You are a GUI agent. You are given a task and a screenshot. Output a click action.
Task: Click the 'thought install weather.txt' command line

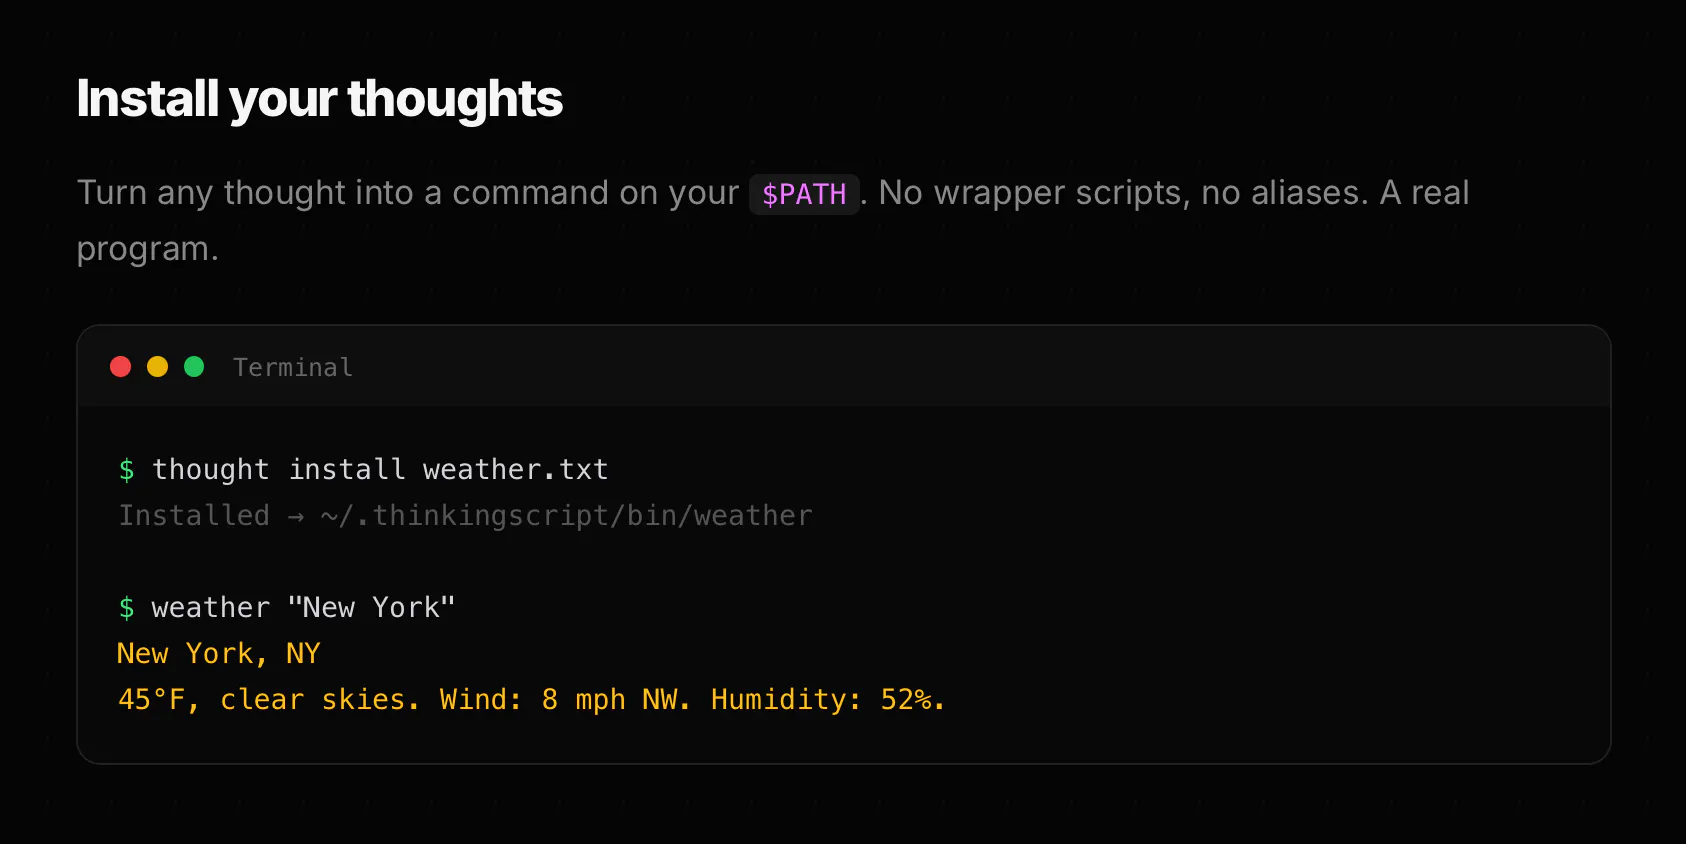tap(380, 470)
